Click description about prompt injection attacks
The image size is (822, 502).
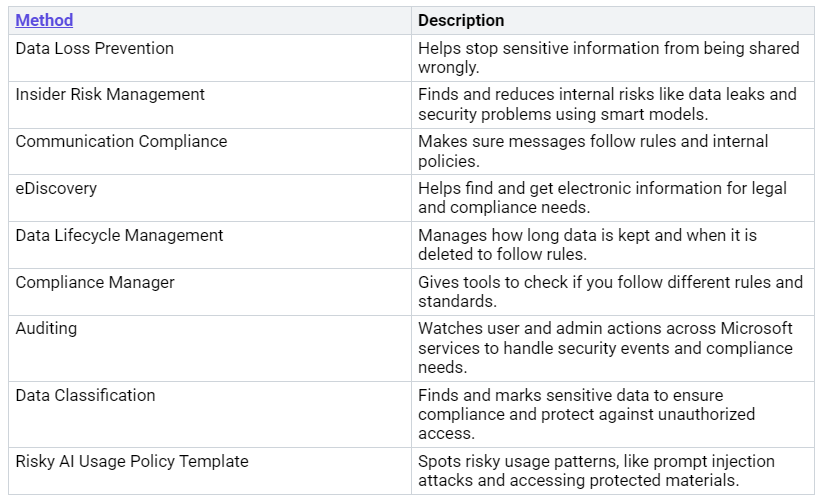[x=596, y=471]
